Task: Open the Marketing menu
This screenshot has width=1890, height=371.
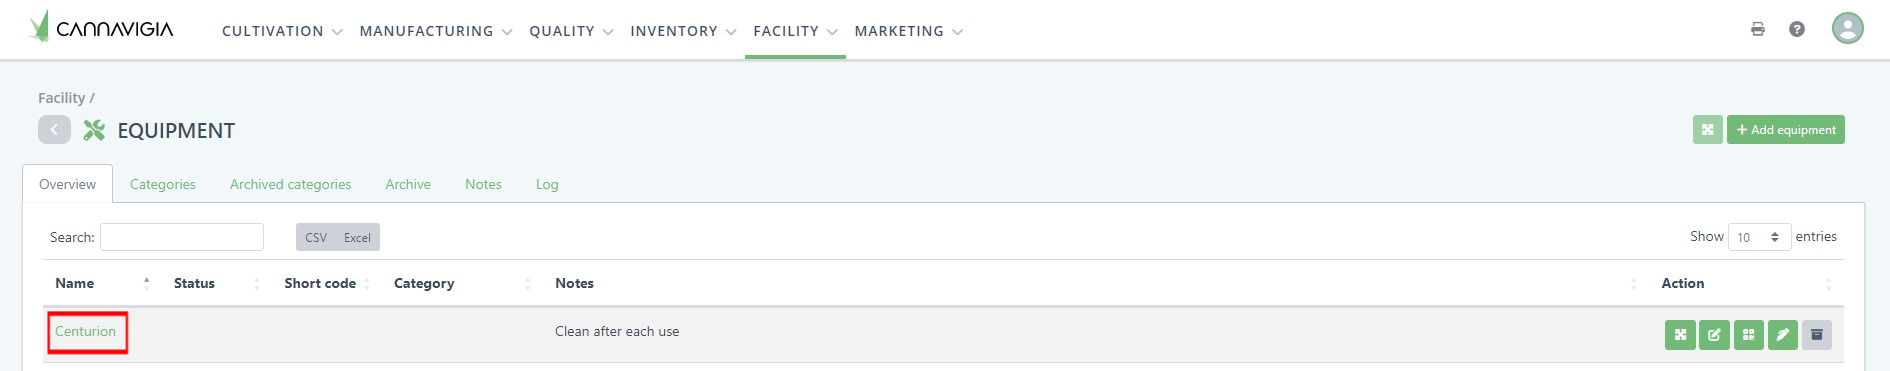Action: (x=908, y=31)
